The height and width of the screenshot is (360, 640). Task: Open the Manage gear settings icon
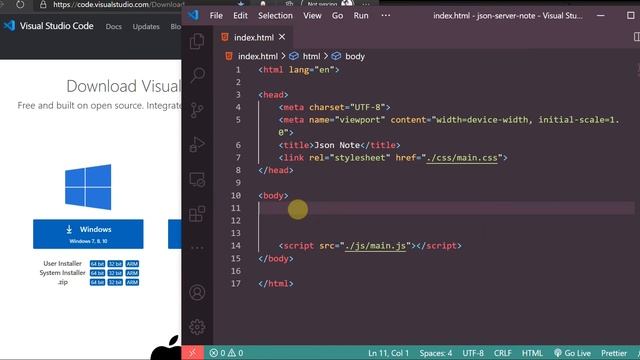197,327
